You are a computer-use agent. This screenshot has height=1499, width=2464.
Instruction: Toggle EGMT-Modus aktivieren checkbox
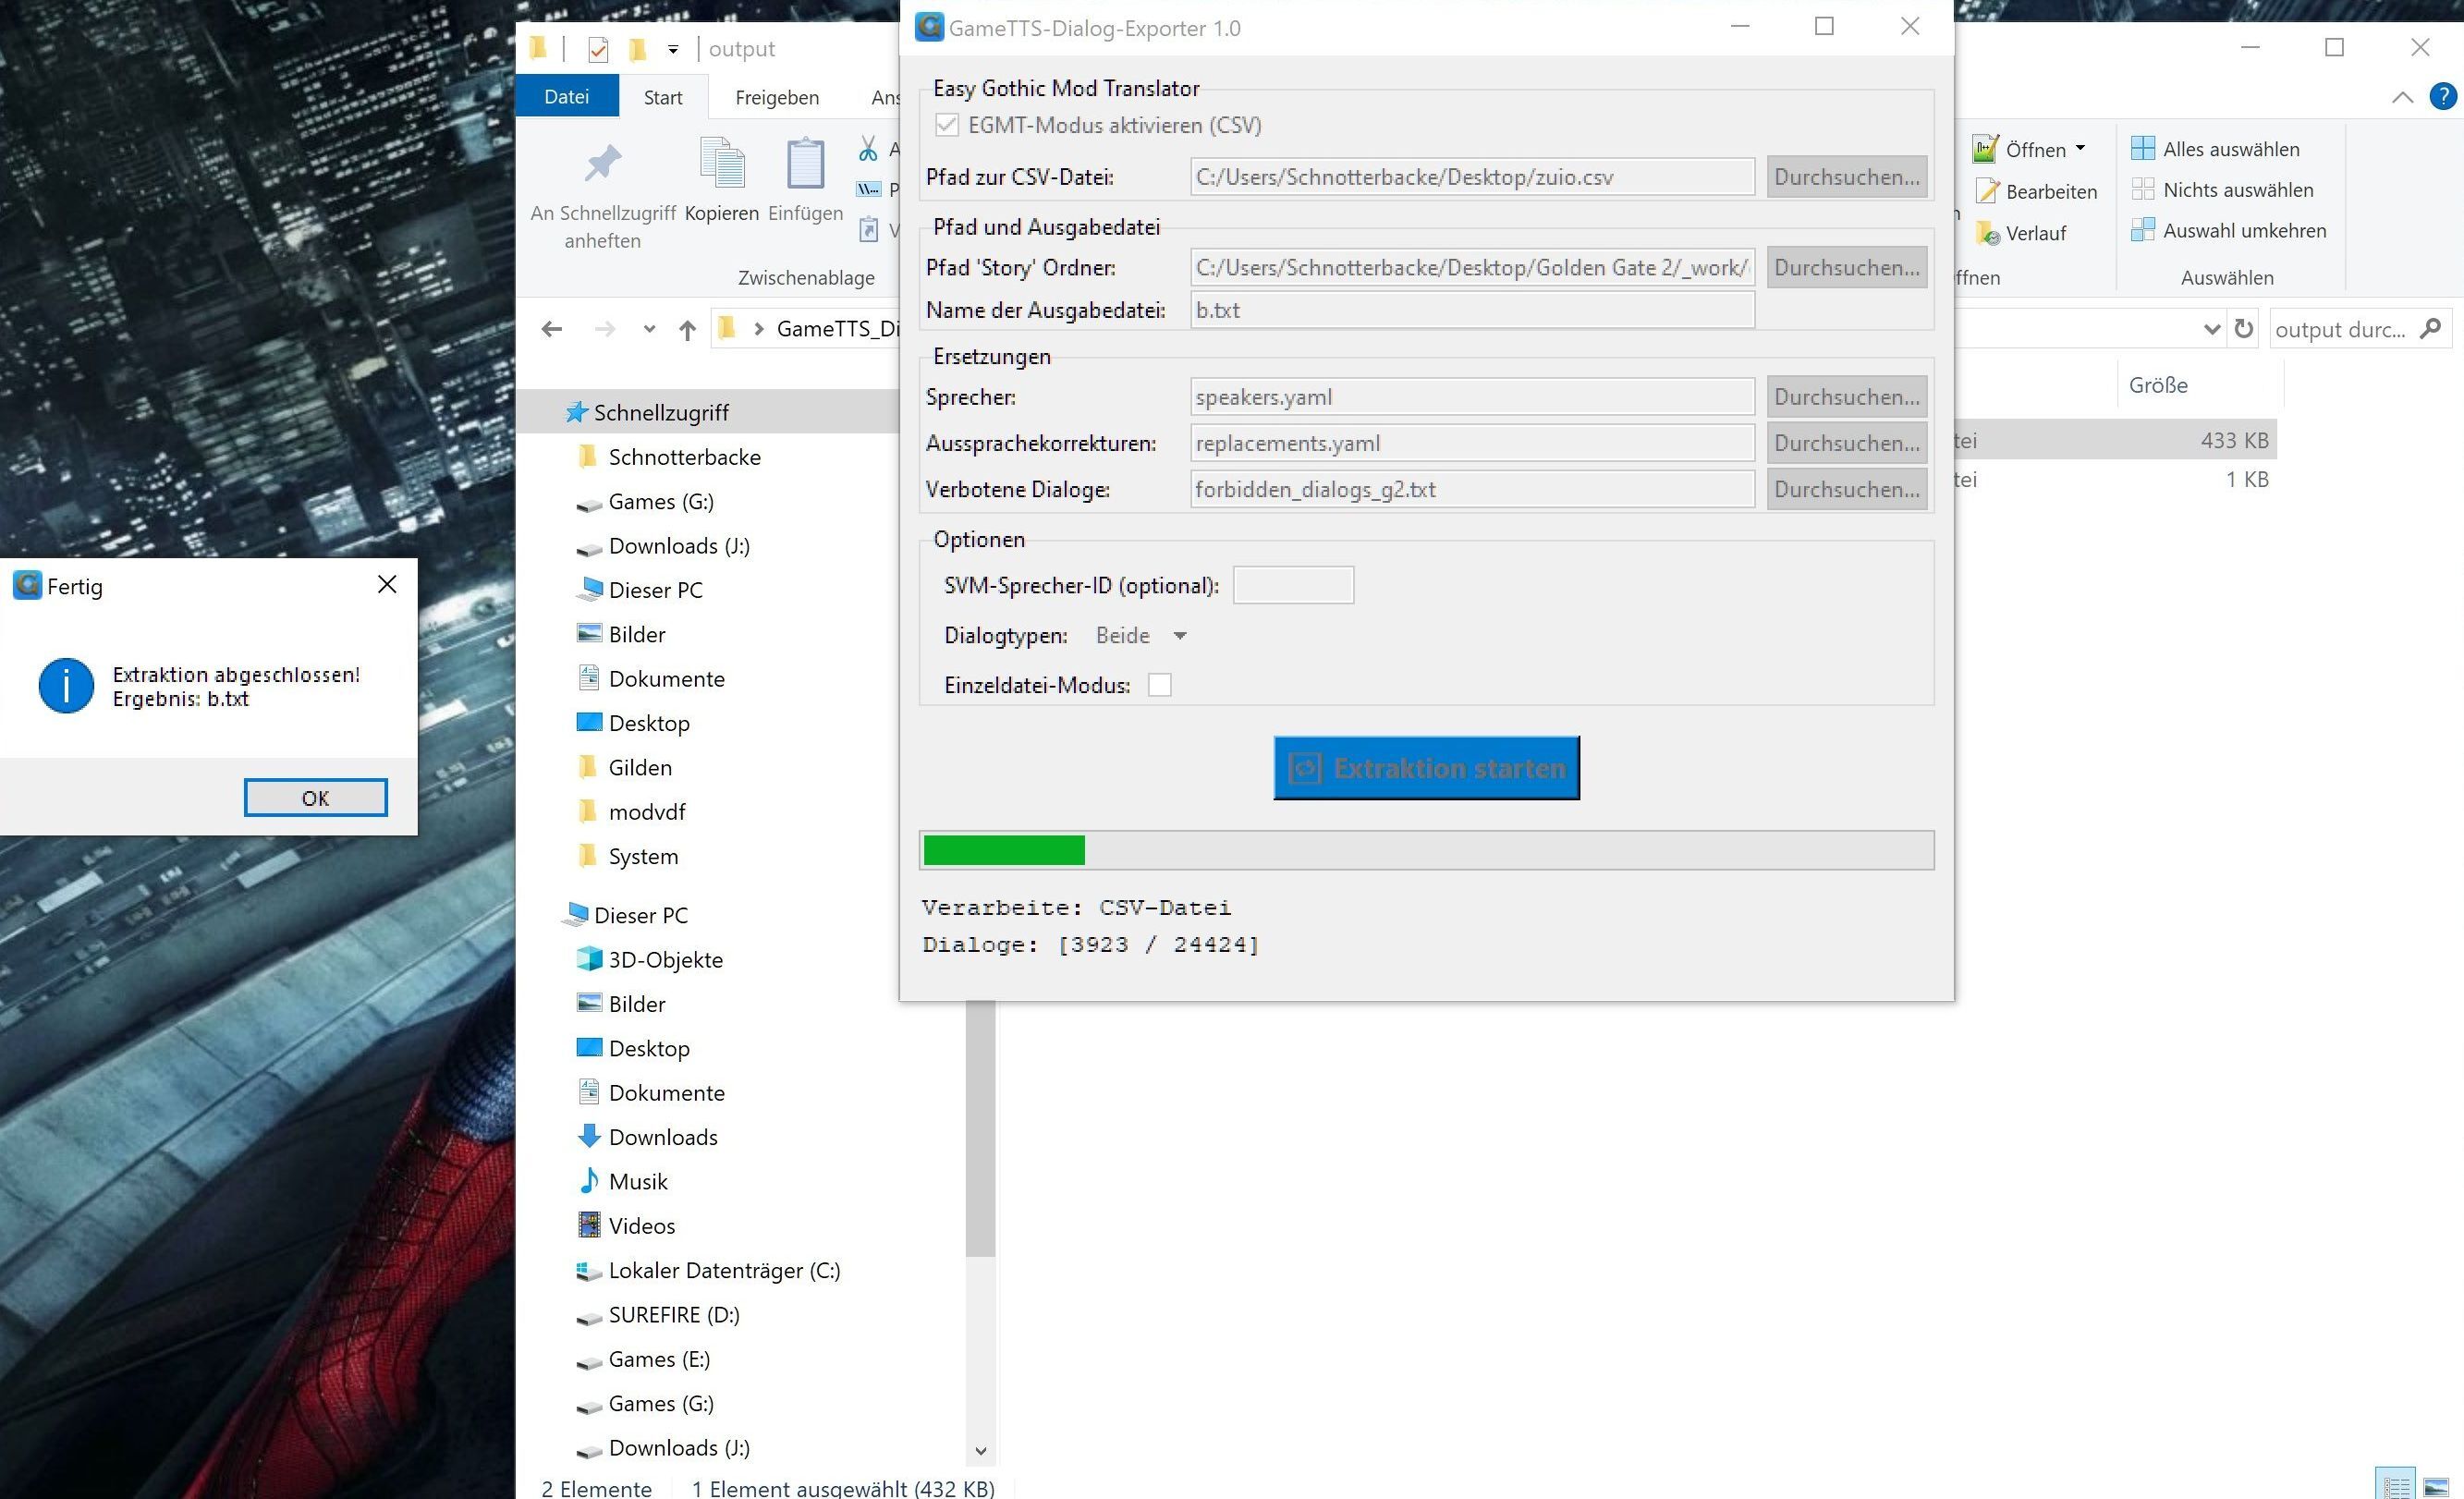(x=946, y=125)
